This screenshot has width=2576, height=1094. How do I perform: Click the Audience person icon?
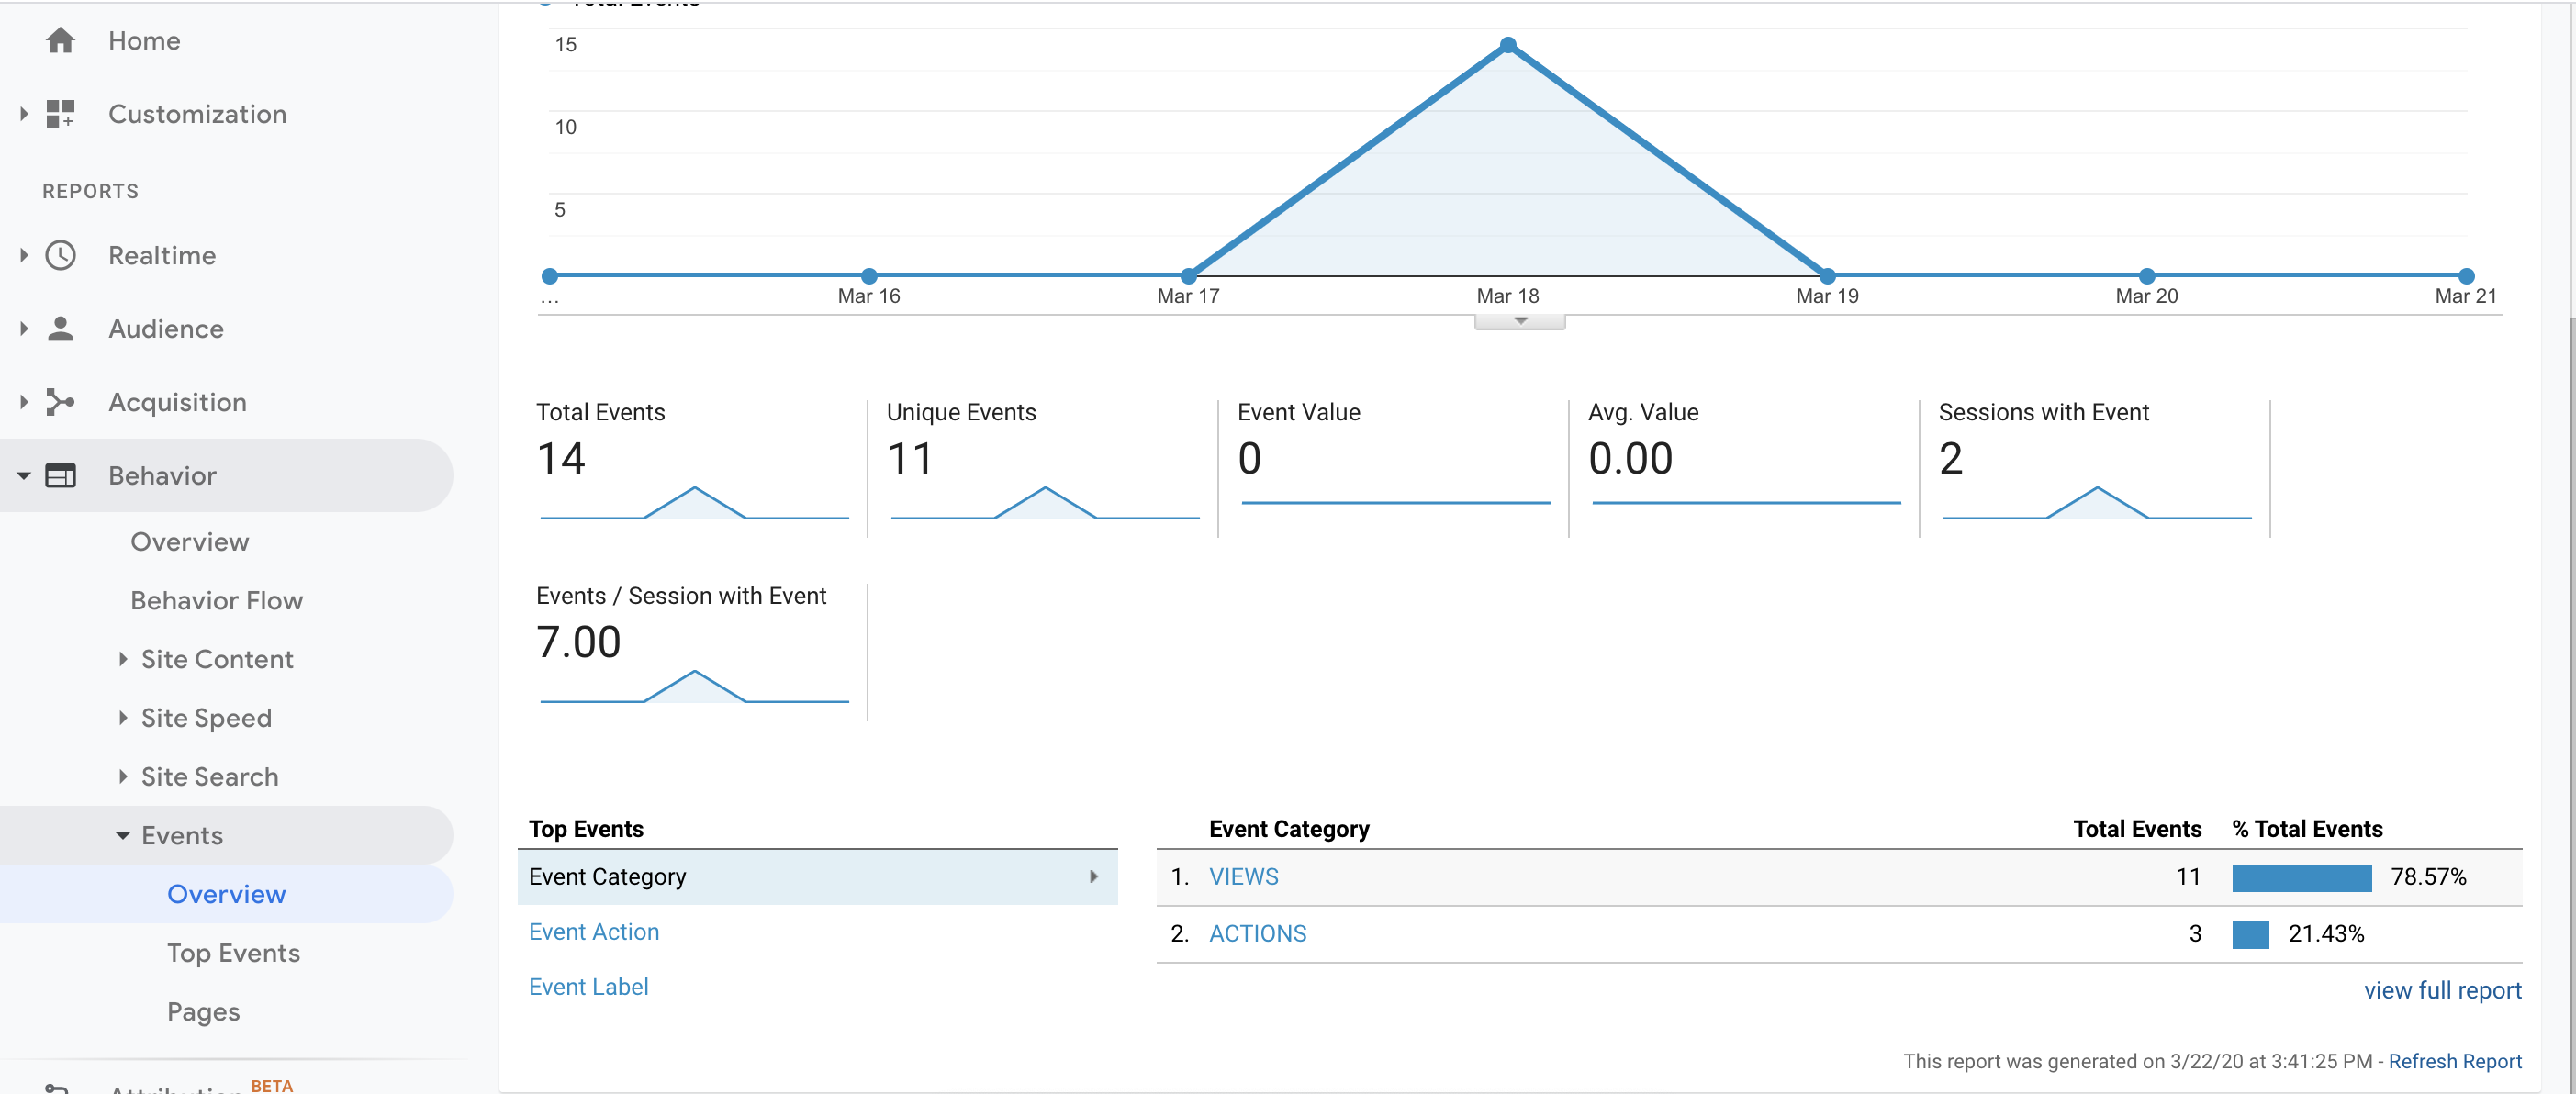pos(60,329)
